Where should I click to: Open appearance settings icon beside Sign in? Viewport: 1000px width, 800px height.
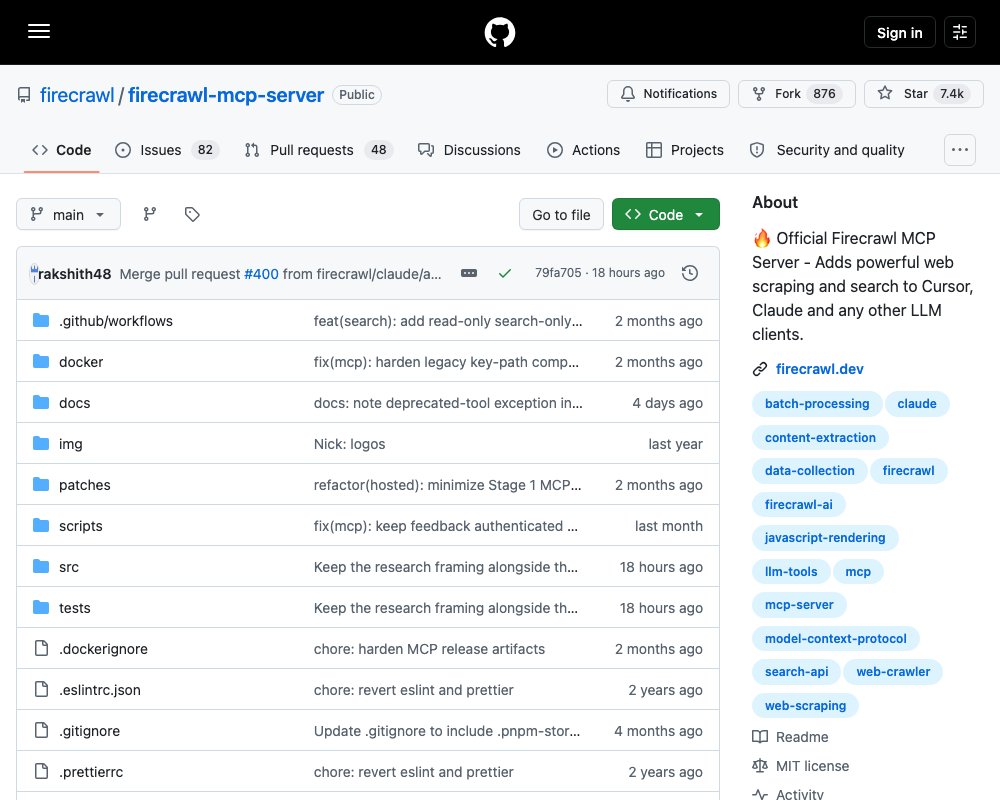(959, 32)
